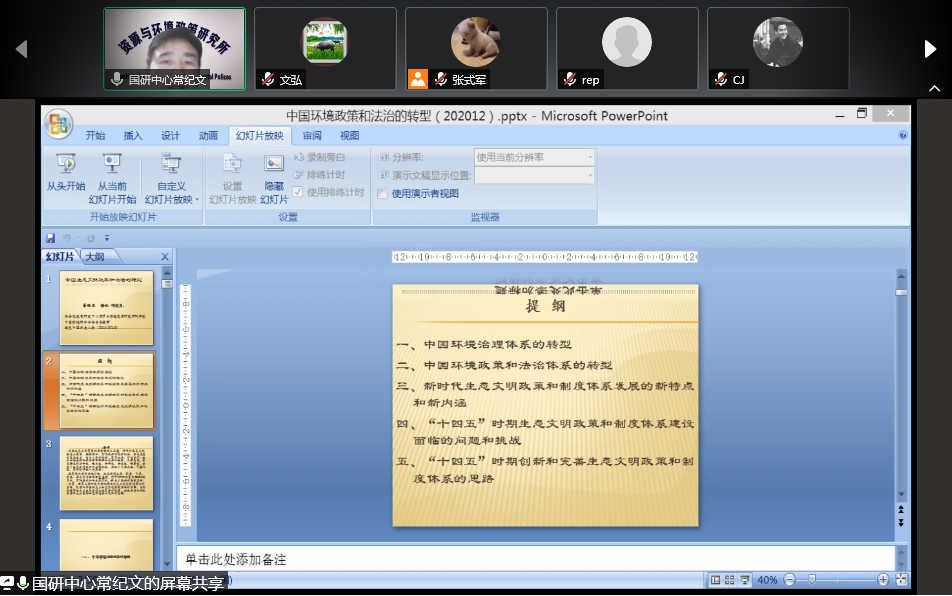Start slideshow from current slide
This screenshot has height=596, width=952.
[112, 165]
